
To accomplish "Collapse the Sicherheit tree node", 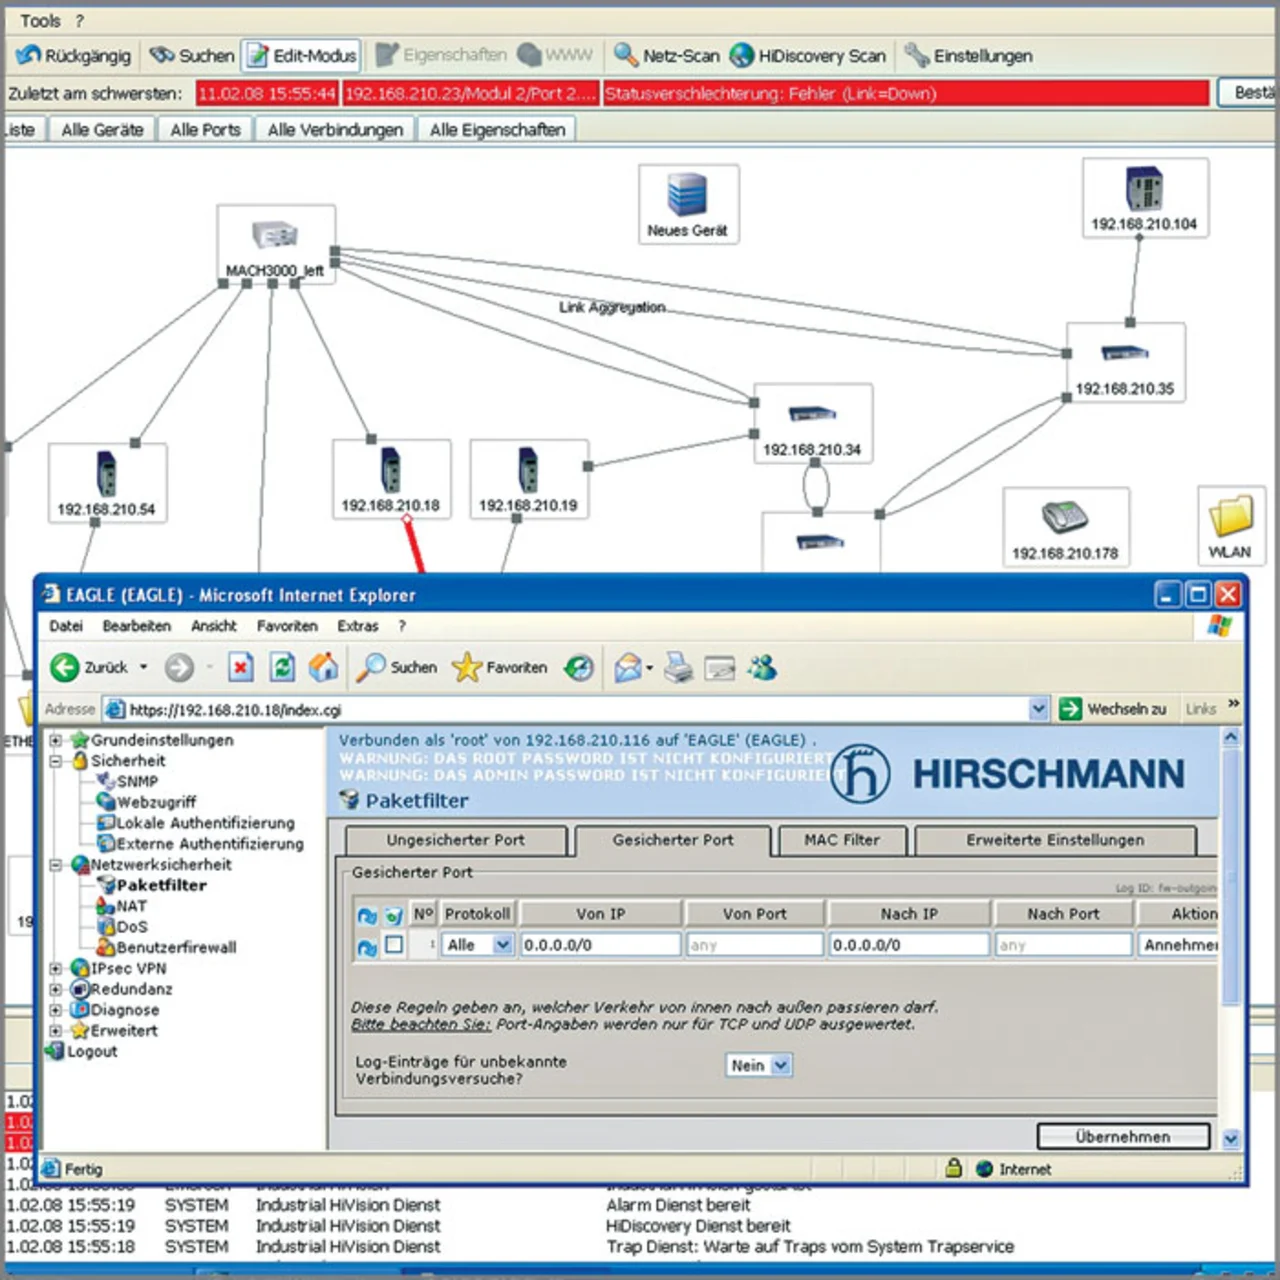I will tap(56, 761).
